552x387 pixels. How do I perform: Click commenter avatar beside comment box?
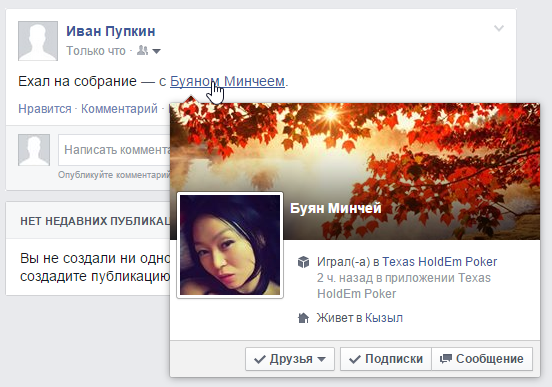click(34, 150)
